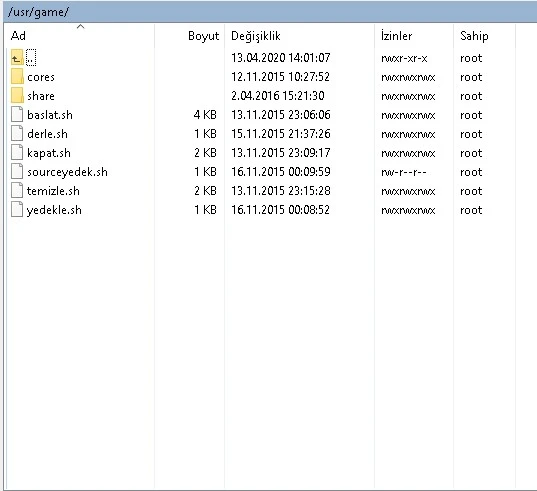Click the yedekle.sh file icon
The height and width of the screenshot is (491, 537).
[17, 210]
